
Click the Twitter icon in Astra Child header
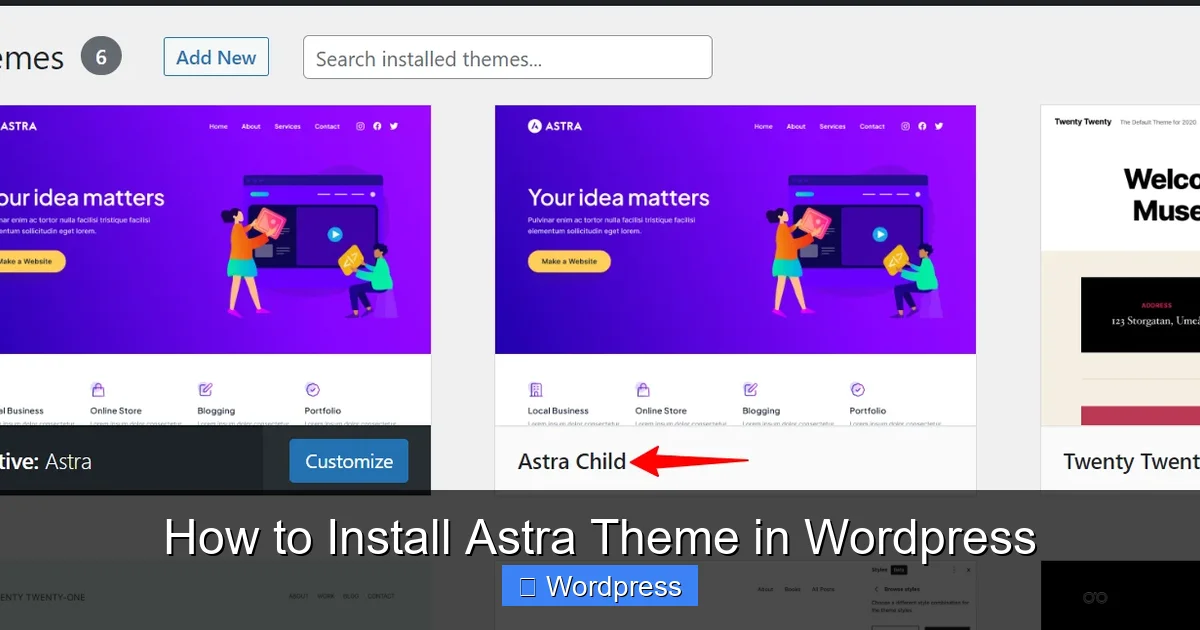(938, 126)
